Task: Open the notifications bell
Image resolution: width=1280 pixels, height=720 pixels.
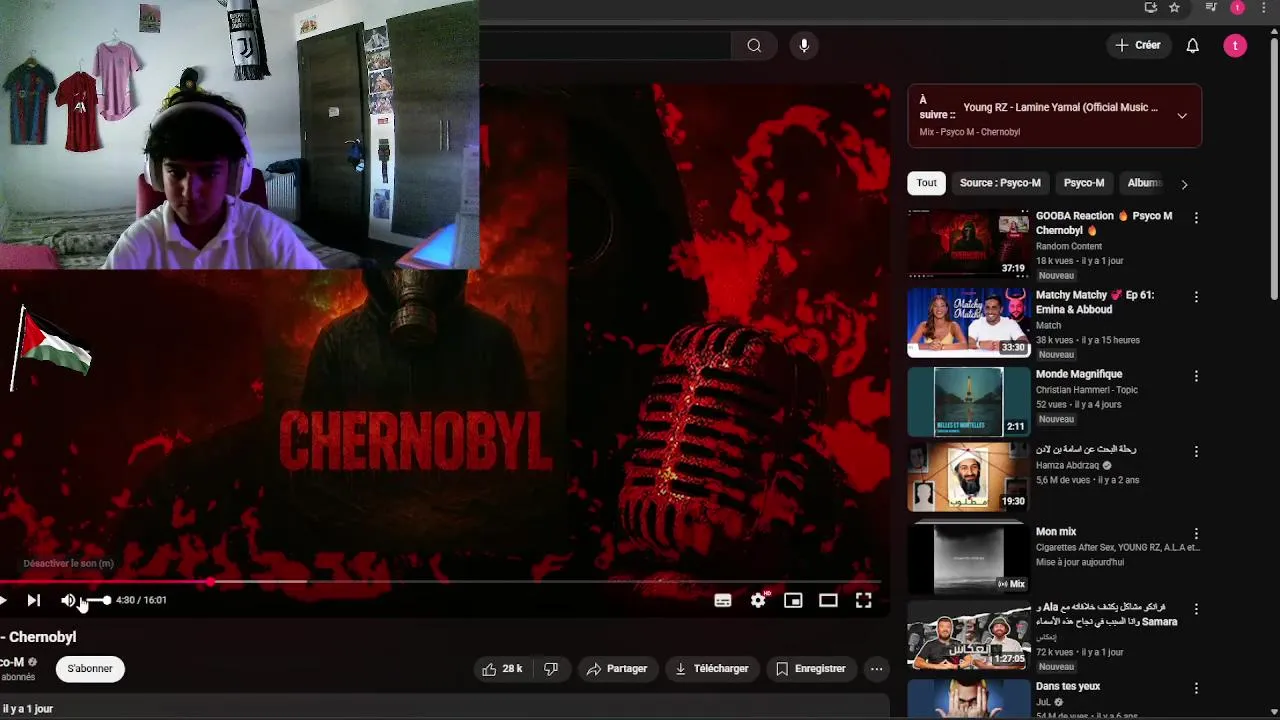Action: 1192,45
